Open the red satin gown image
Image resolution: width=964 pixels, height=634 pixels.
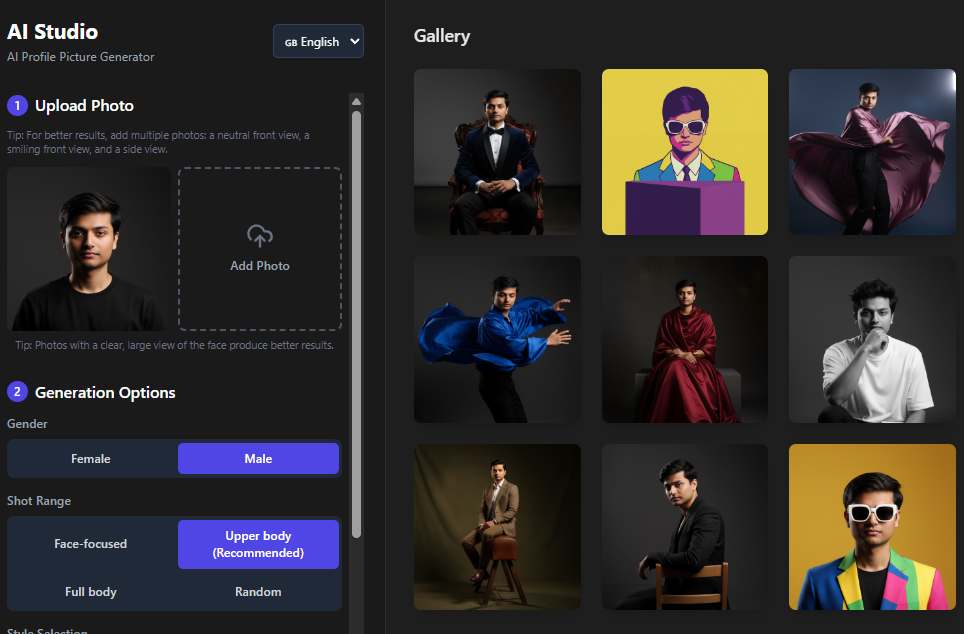pos(685,339)
